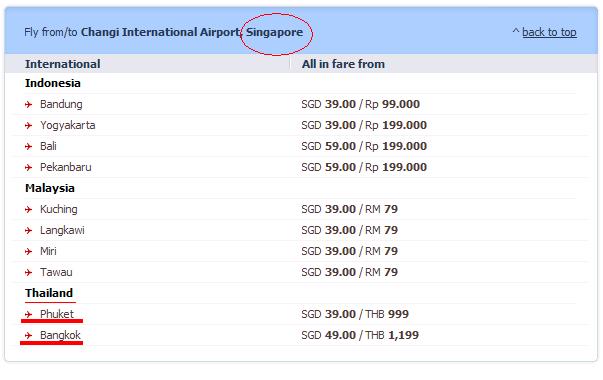The width and height of the screenshot is (603, 380).
Task: Click the airplane icon next to Tawau
Action: click(x=28, y=272)
